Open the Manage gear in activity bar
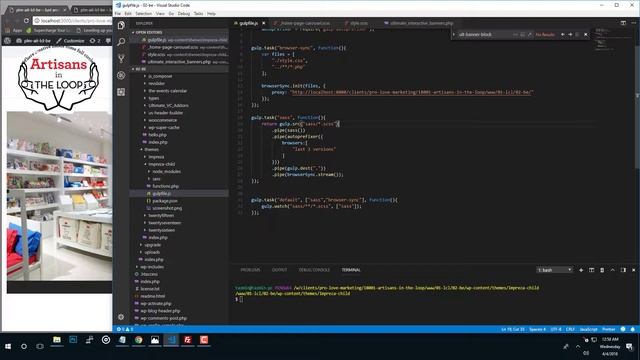640x360 pixels. tap(121, 317)
